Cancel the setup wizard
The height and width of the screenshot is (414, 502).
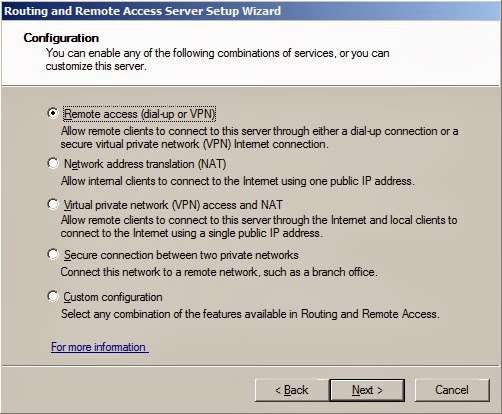click(452, 390)
